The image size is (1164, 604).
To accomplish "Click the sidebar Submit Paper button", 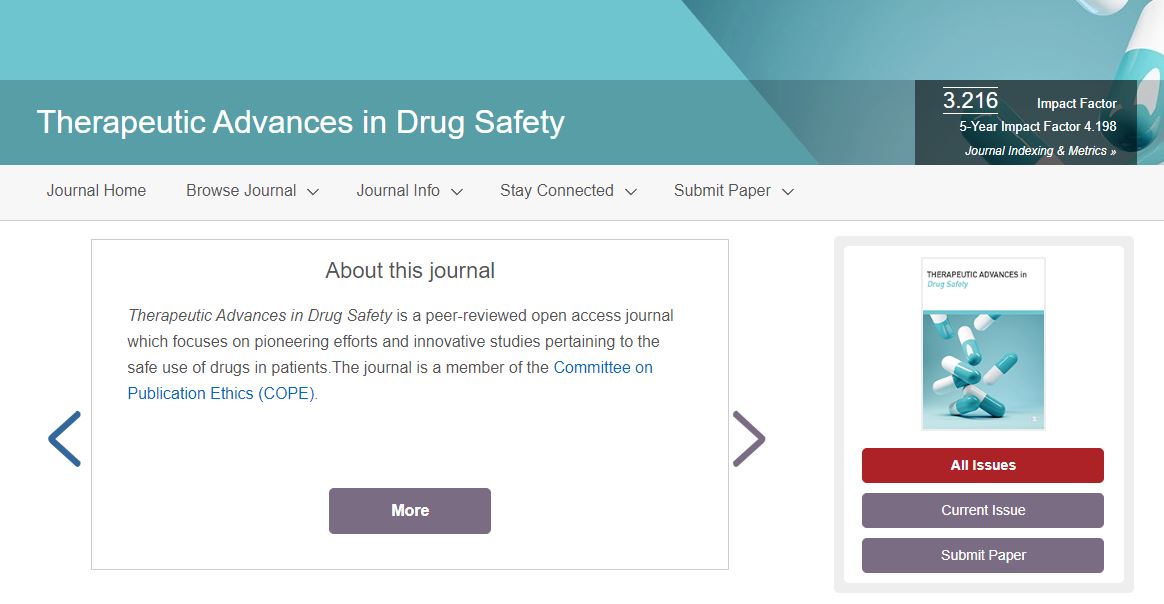I will tap(983, 555).
